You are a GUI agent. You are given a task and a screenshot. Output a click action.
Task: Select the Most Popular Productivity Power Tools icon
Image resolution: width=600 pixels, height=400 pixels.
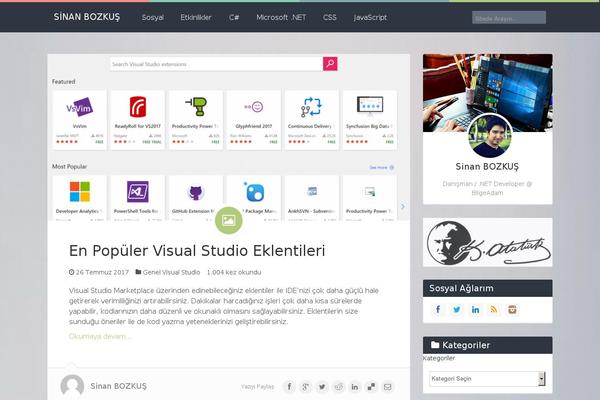[370, 191]
